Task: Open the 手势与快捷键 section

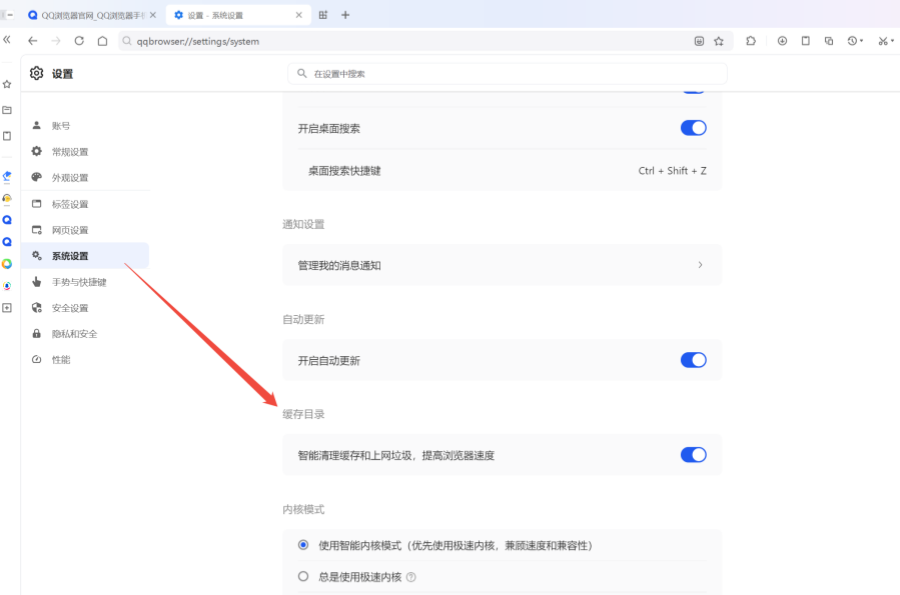Action: [85, 282]
